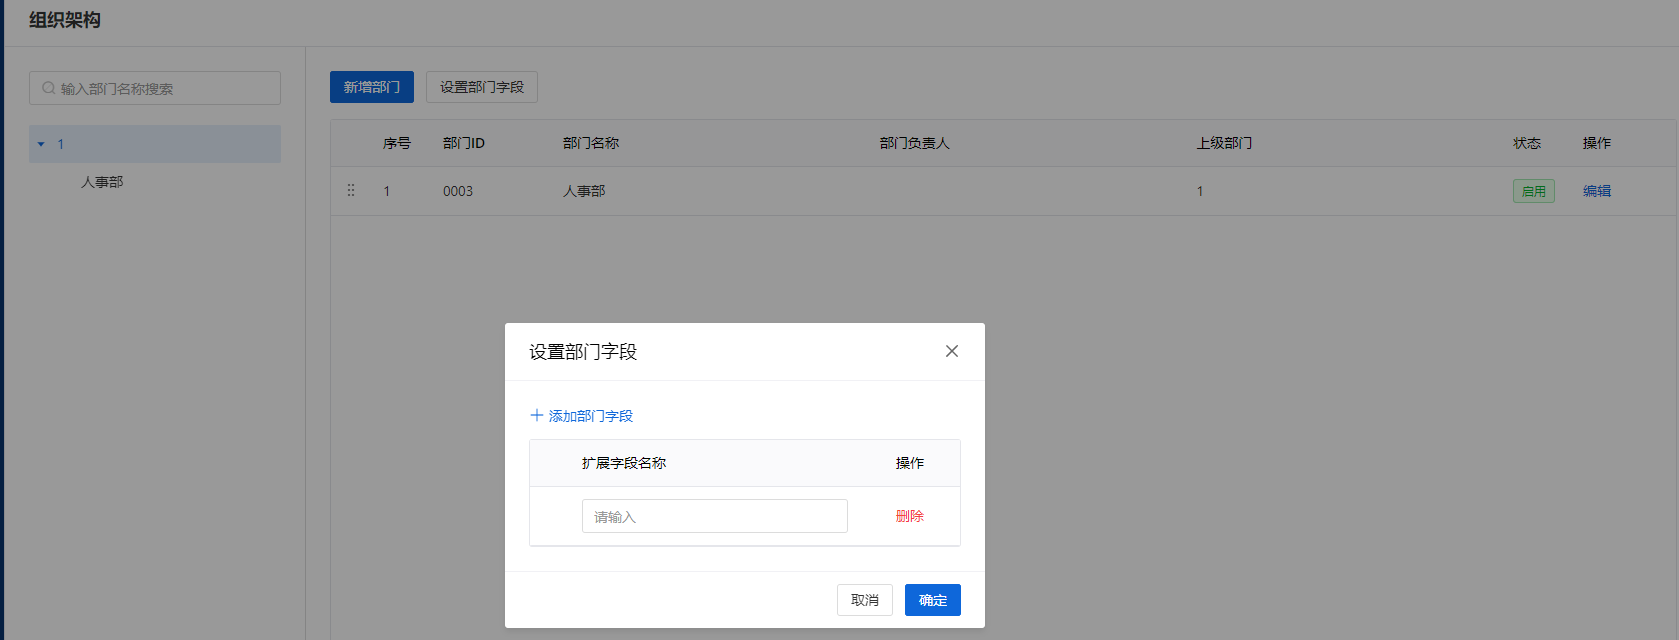The image size is (1679, 640).
Task: Click the 部门名称 column header
Action: coord(591,143)
